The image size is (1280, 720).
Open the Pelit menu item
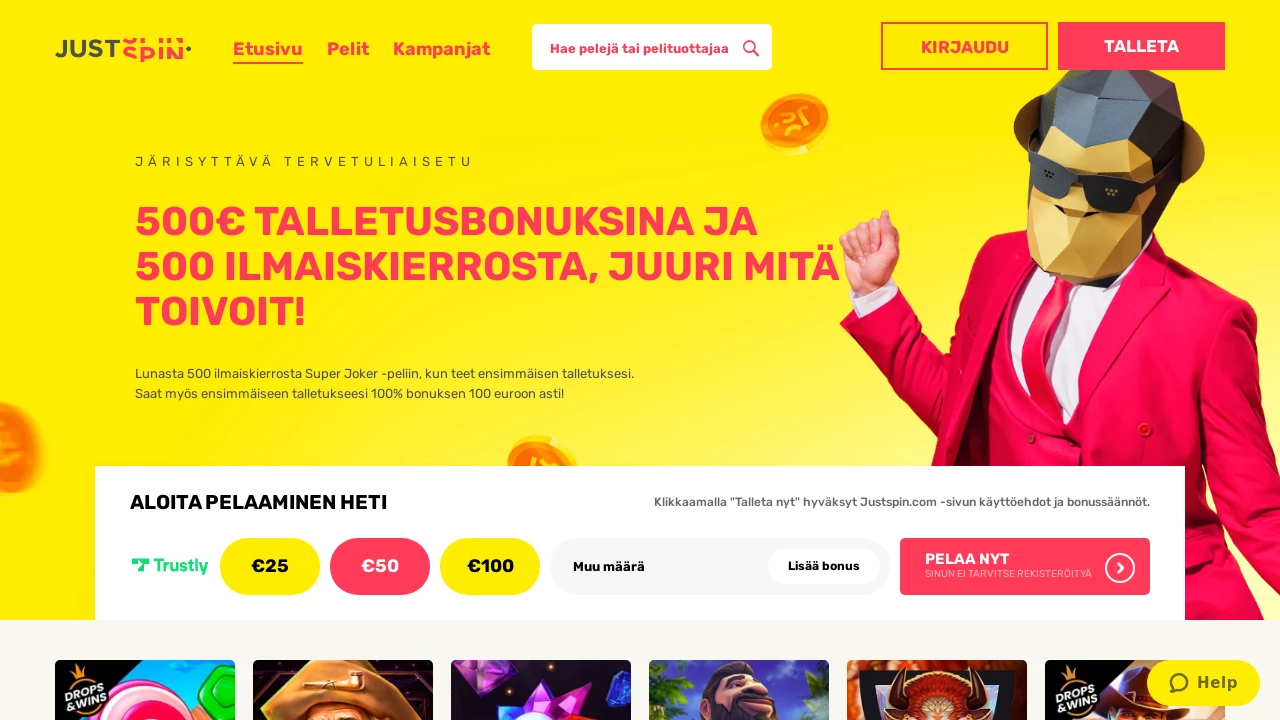pyautogui.click(x=348, y=49)
